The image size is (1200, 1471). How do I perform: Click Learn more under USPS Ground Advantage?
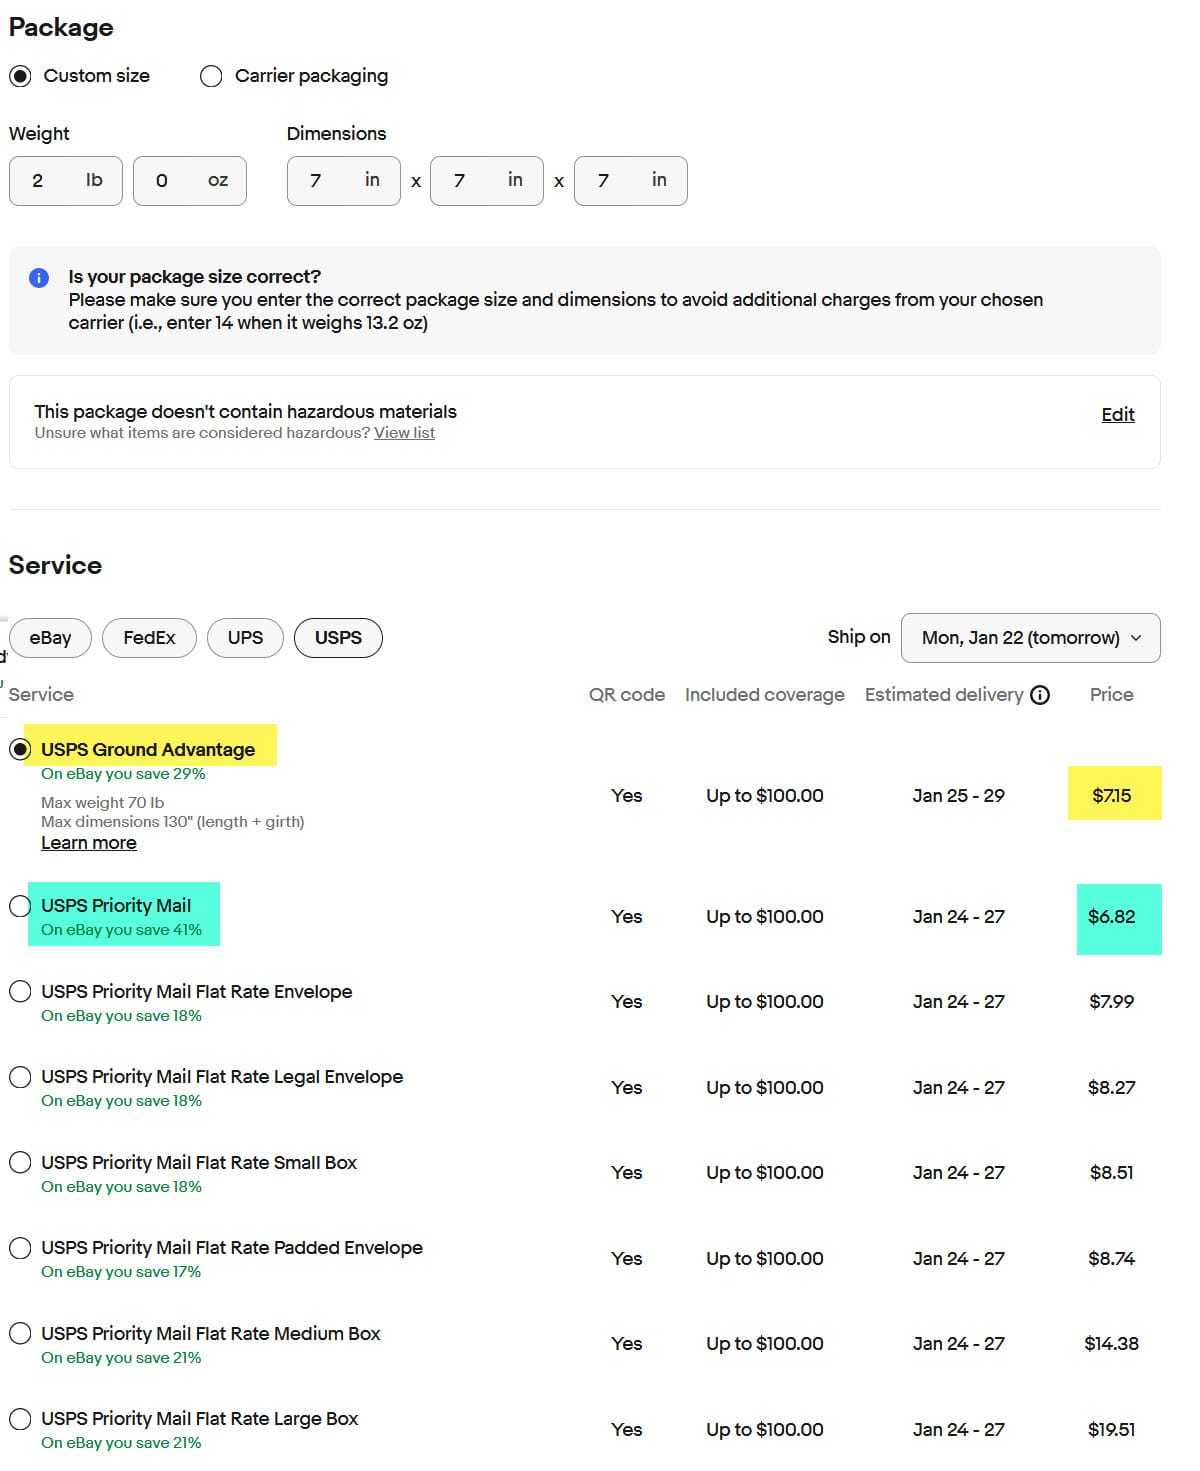88,843
